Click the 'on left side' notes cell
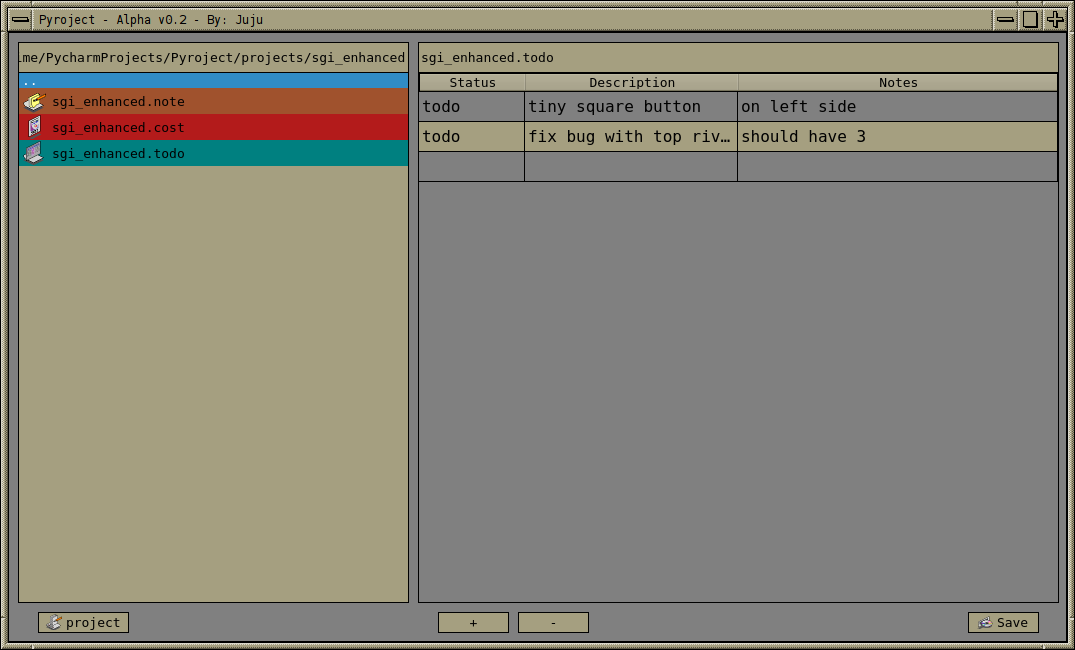The image size is (1075, 650). click(x=897, y=107)
